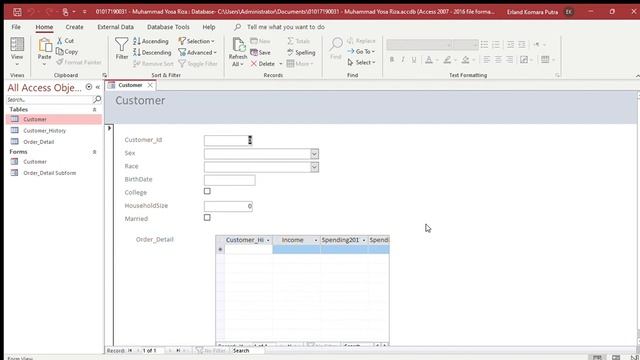
Task: Click Totals in Records group
Action: [x=298, y=41]
